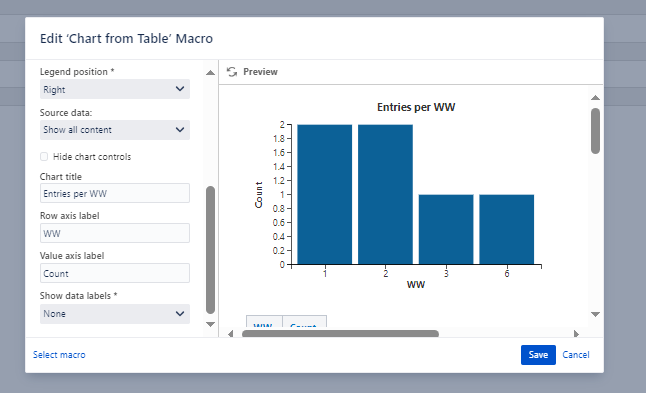Cancel editing the macro
The height and width of the screenshot is (393, 646).
(x=576, y=355)
